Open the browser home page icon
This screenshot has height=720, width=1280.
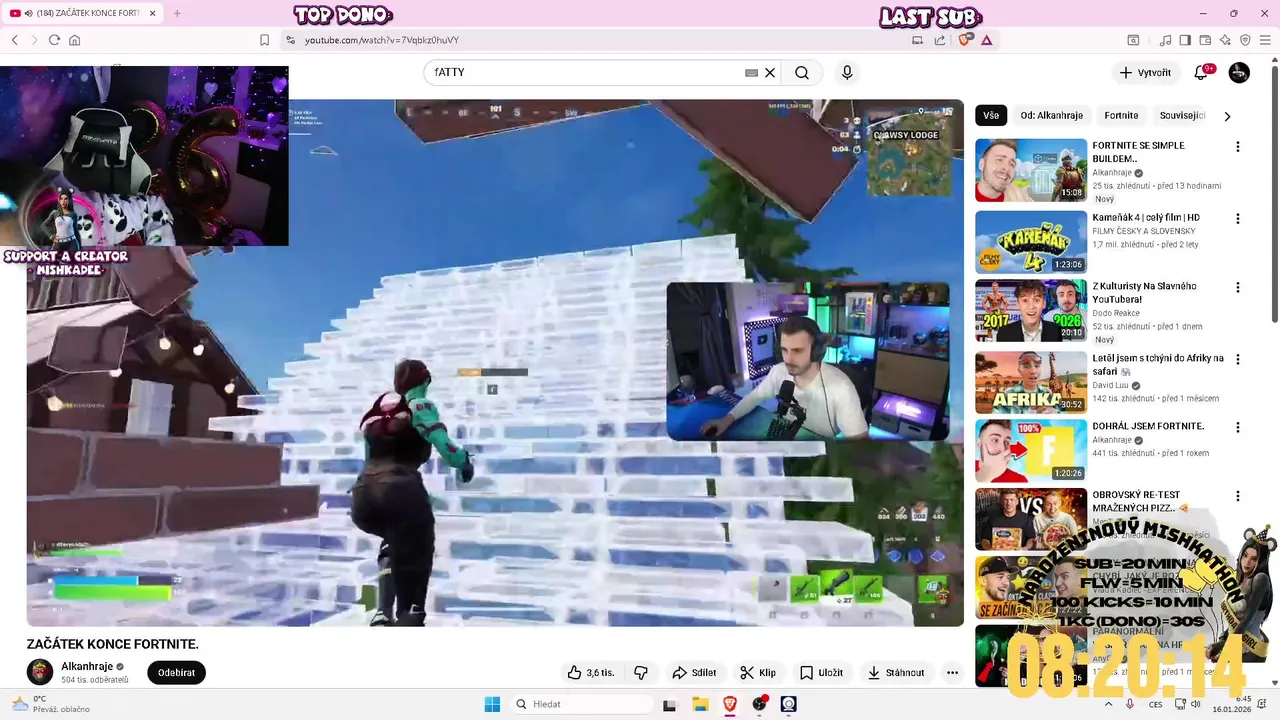[74, 40]
